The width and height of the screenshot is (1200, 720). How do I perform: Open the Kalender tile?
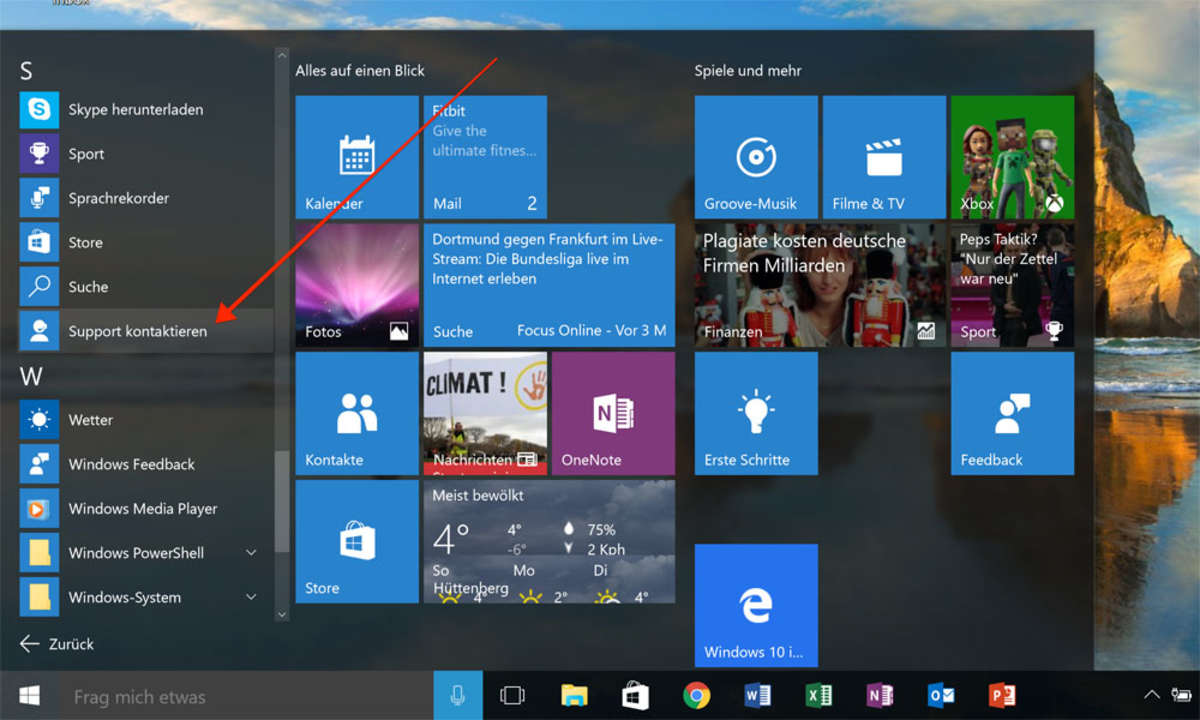tap(357, 157)
